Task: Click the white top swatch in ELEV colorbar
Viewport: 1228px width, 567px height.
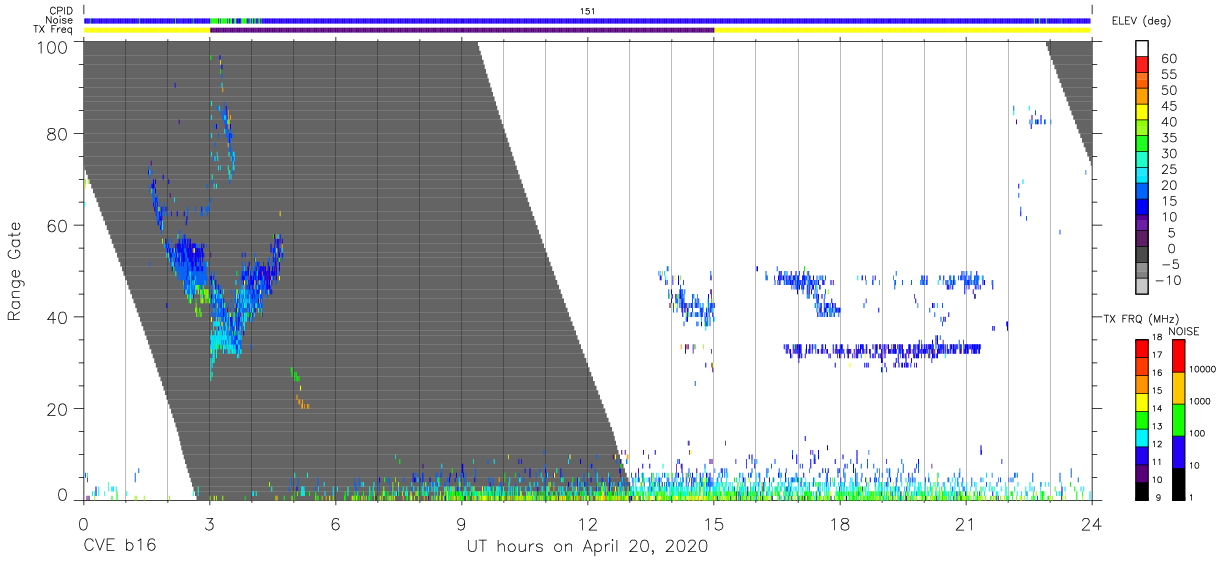Action: [x=1142, y=48]
